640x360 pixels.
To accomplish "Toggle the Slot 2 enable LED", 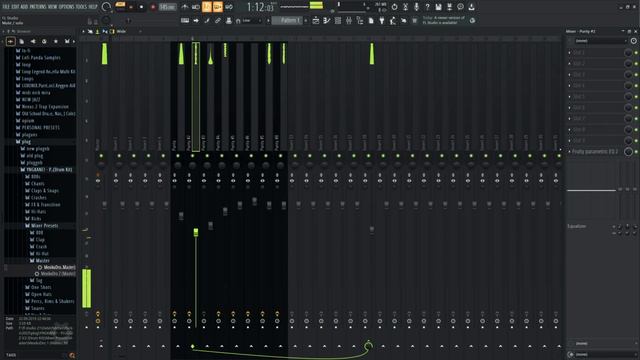I will [636, 64].
